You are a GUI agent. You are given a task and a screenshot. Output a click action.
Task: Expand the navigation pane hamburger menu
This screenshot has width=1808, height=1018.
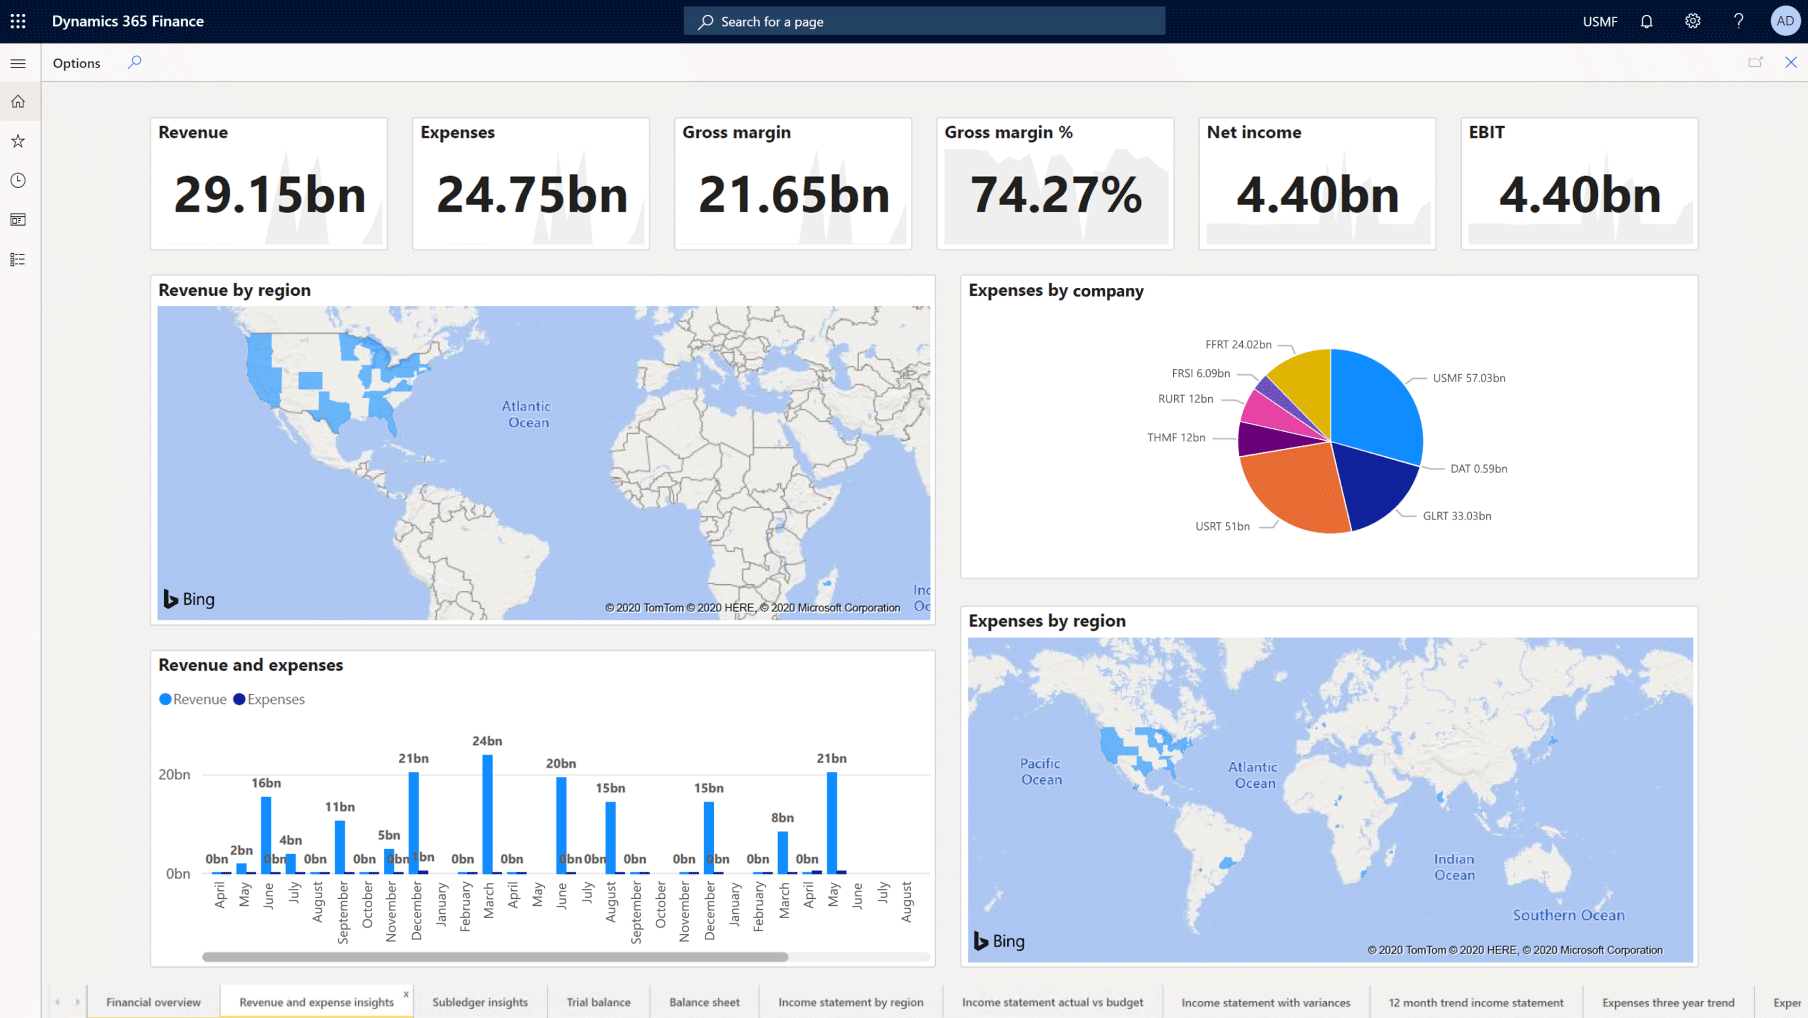[x=18, y=63]
